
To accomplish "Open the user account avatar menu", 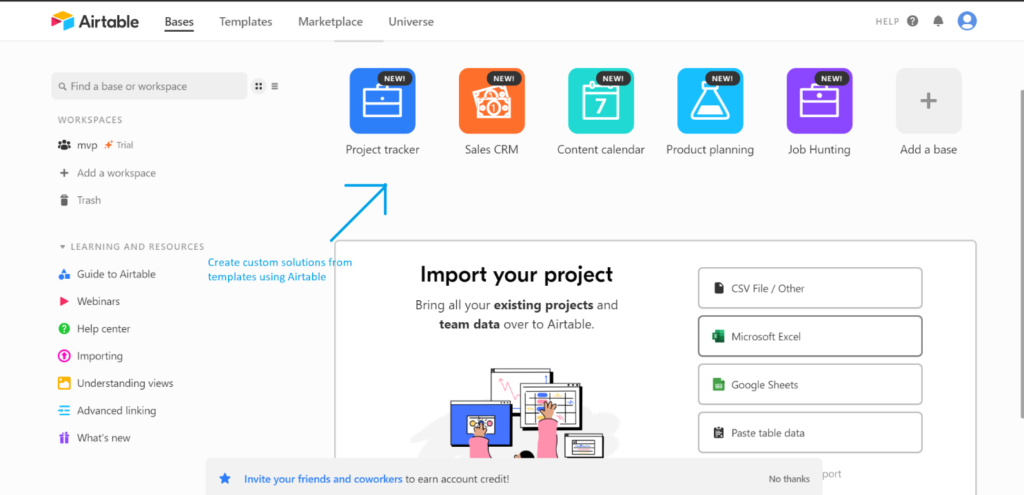I will (967, 21).
